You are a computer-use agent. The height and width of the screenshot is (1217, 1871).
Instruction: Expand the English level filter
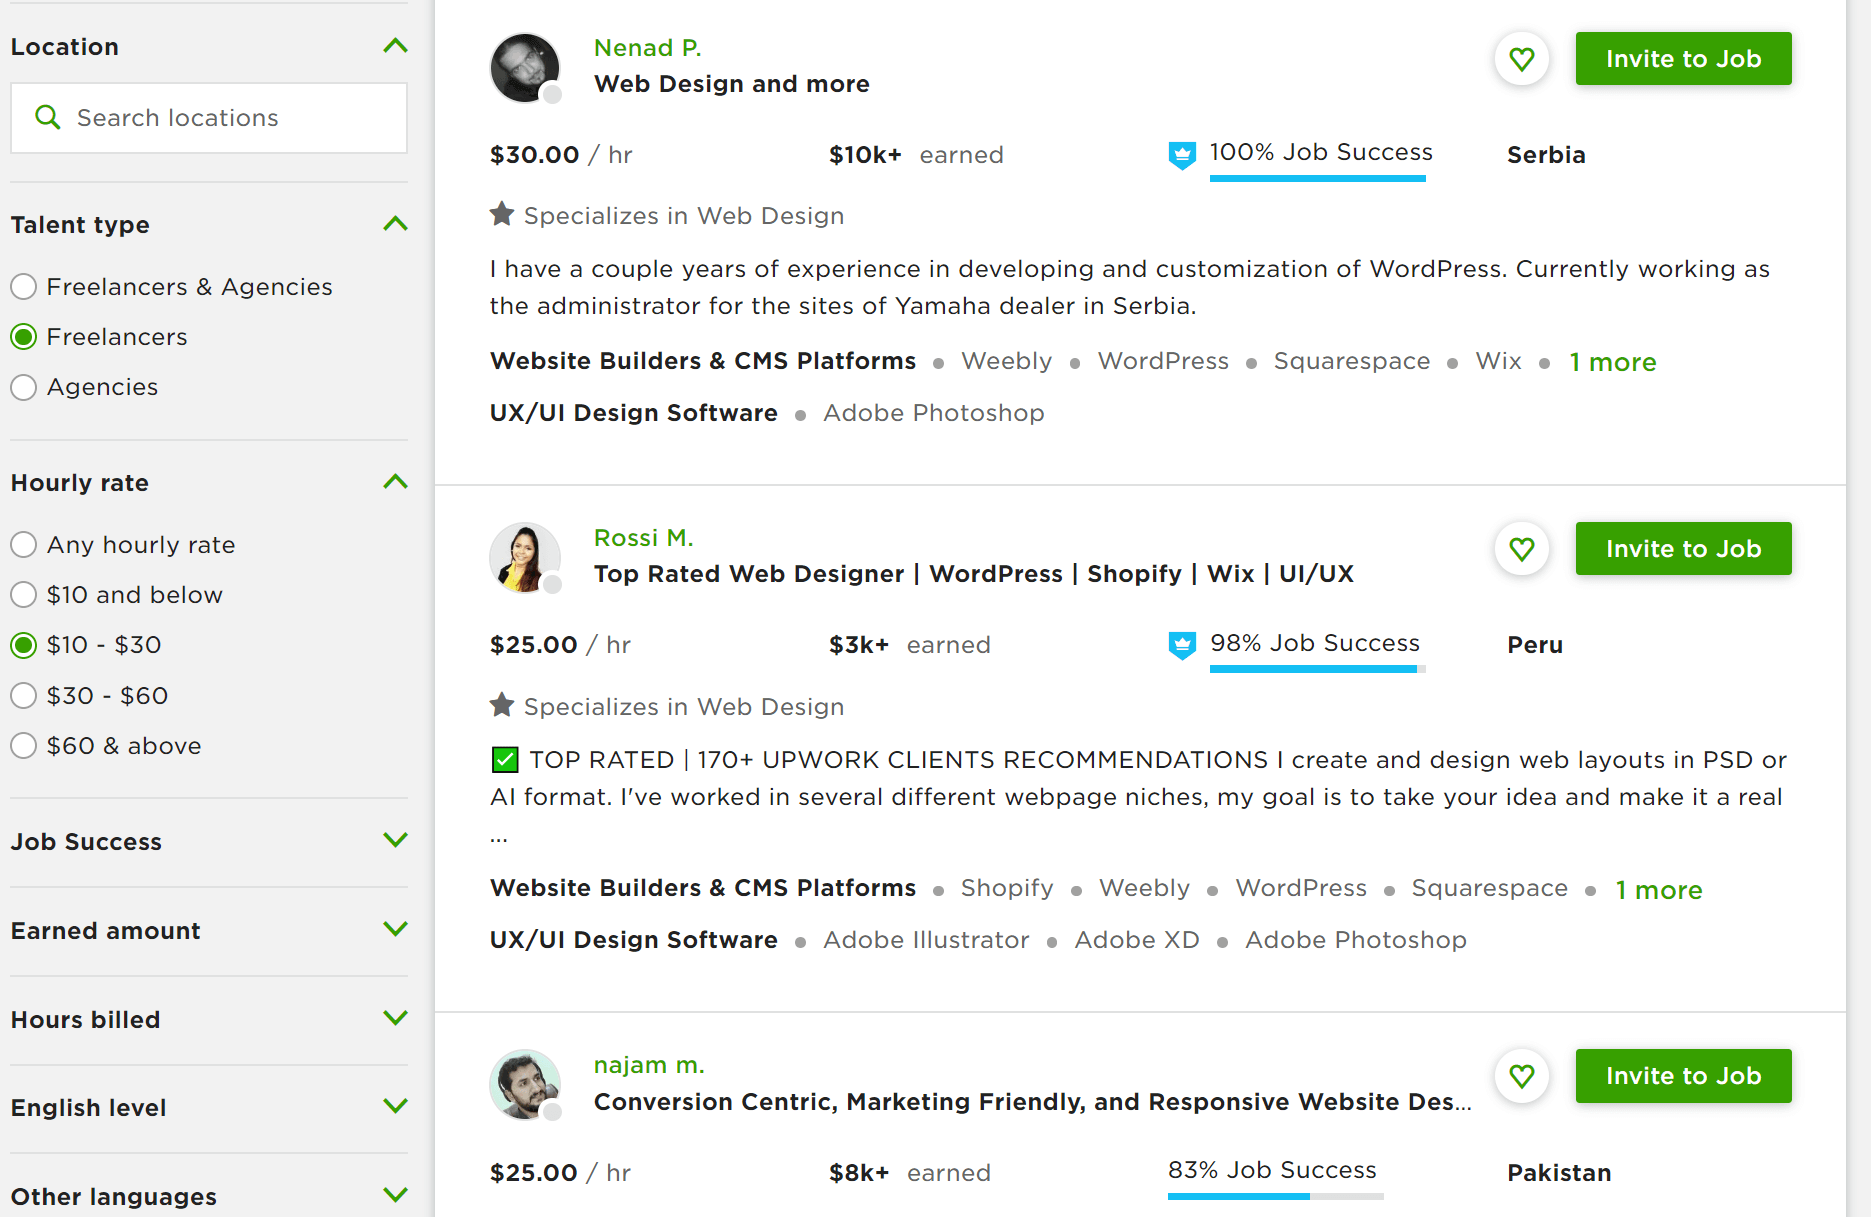[x=396, y=1106]
